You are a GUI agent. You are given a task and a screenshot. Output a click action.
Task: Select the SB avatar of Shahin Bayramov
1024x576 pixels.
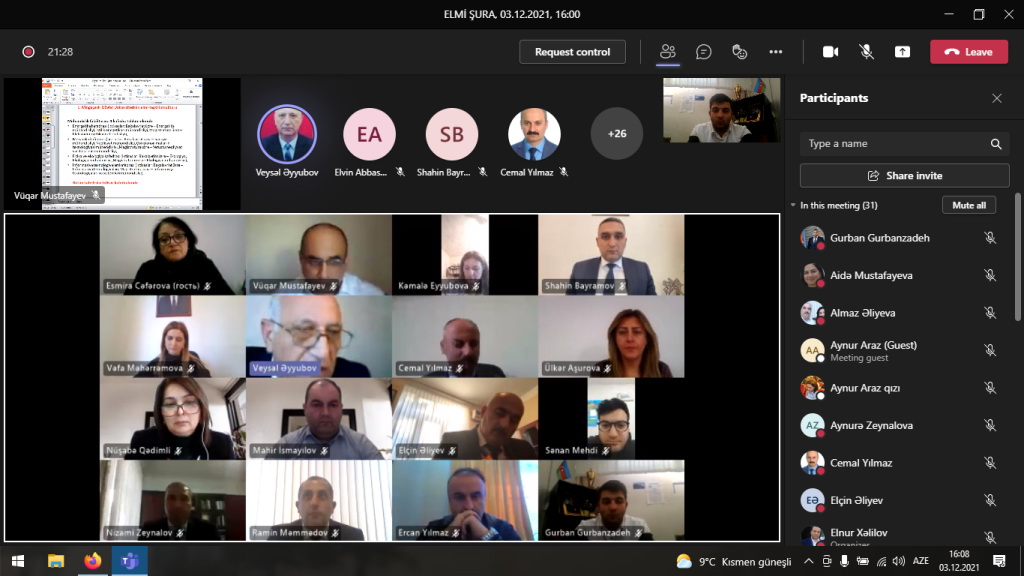pyautogui.click(x=451, y=134)
